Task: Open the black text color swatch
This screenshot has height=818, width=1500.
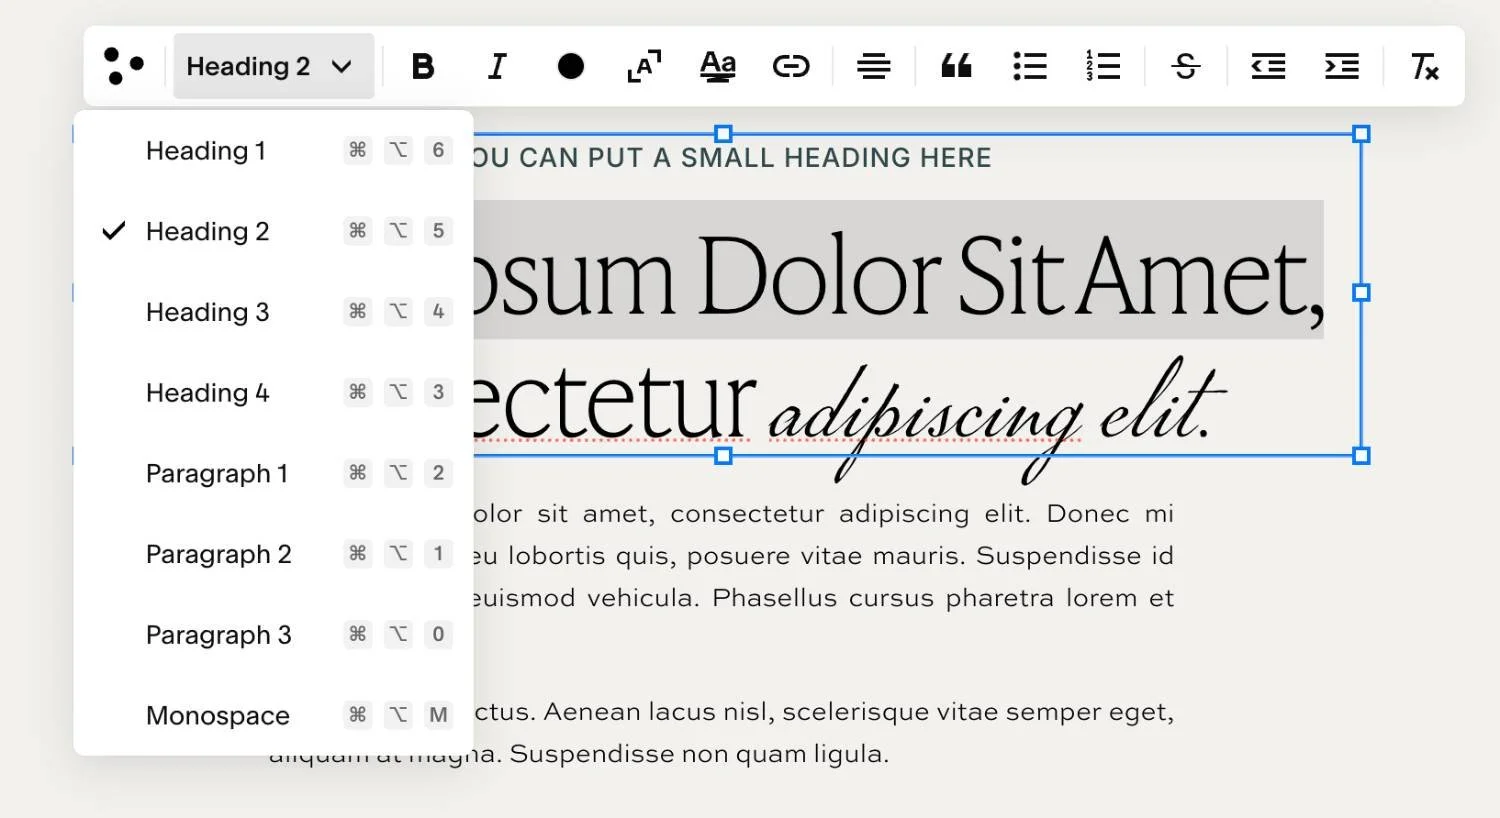Action: tap(571, 67)
